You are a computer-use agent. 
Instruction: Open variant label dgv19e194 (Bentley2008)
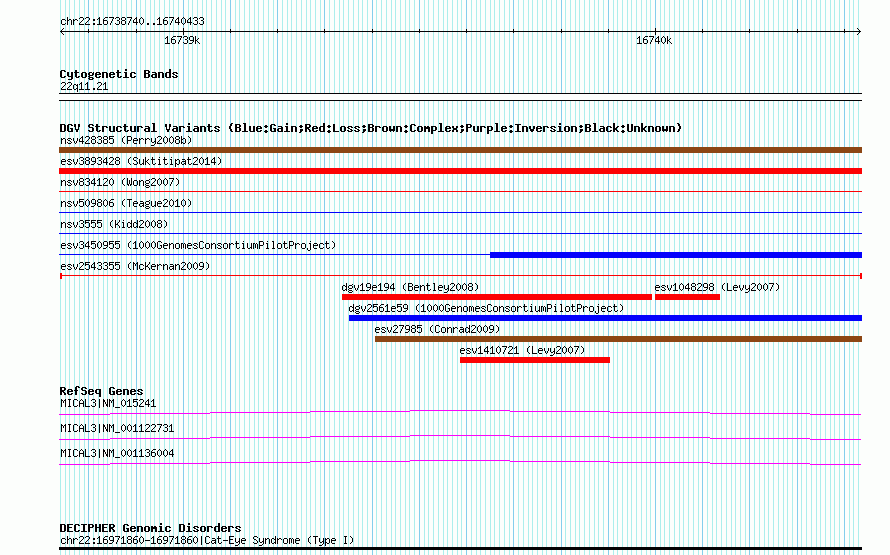(410, 287)
